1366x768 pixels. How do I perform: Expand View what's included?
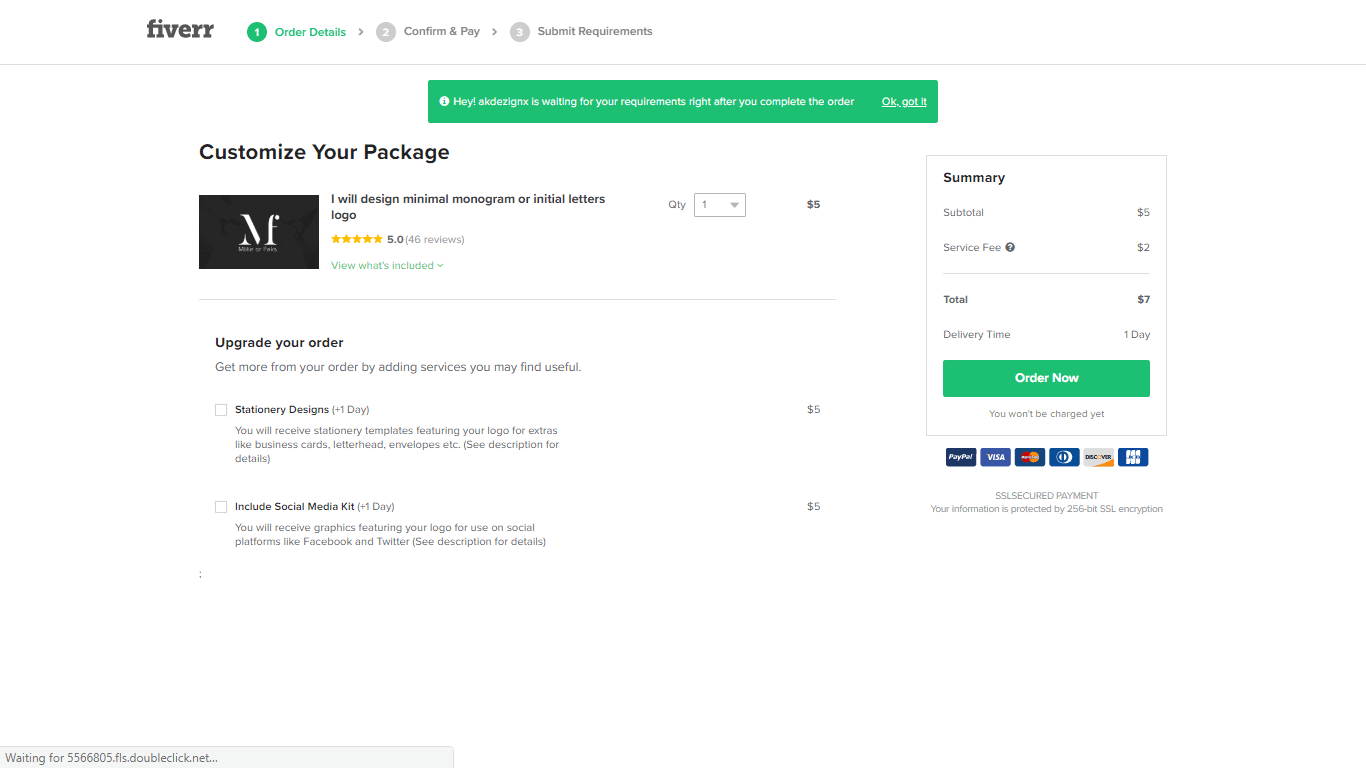click(x=387, y=266)
